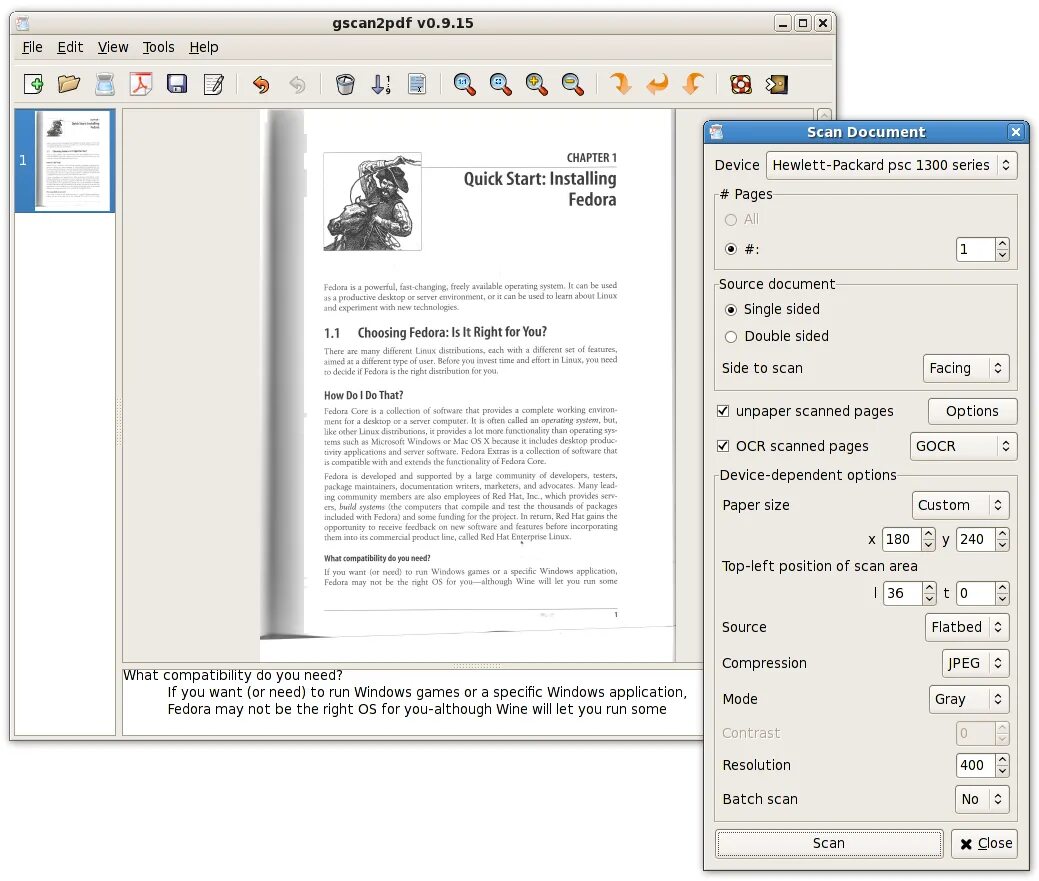Open the Side to scan 'Facing' dropdown
This screenshot has width=1039, height=881.
coord(965,368)
